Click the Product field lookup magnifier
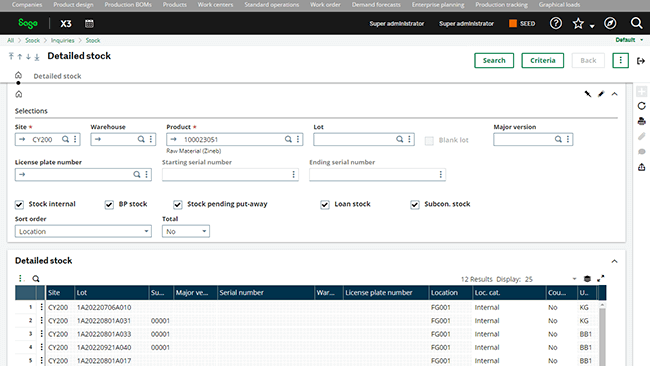Screen dimensions: 650x366 (288, 139)
